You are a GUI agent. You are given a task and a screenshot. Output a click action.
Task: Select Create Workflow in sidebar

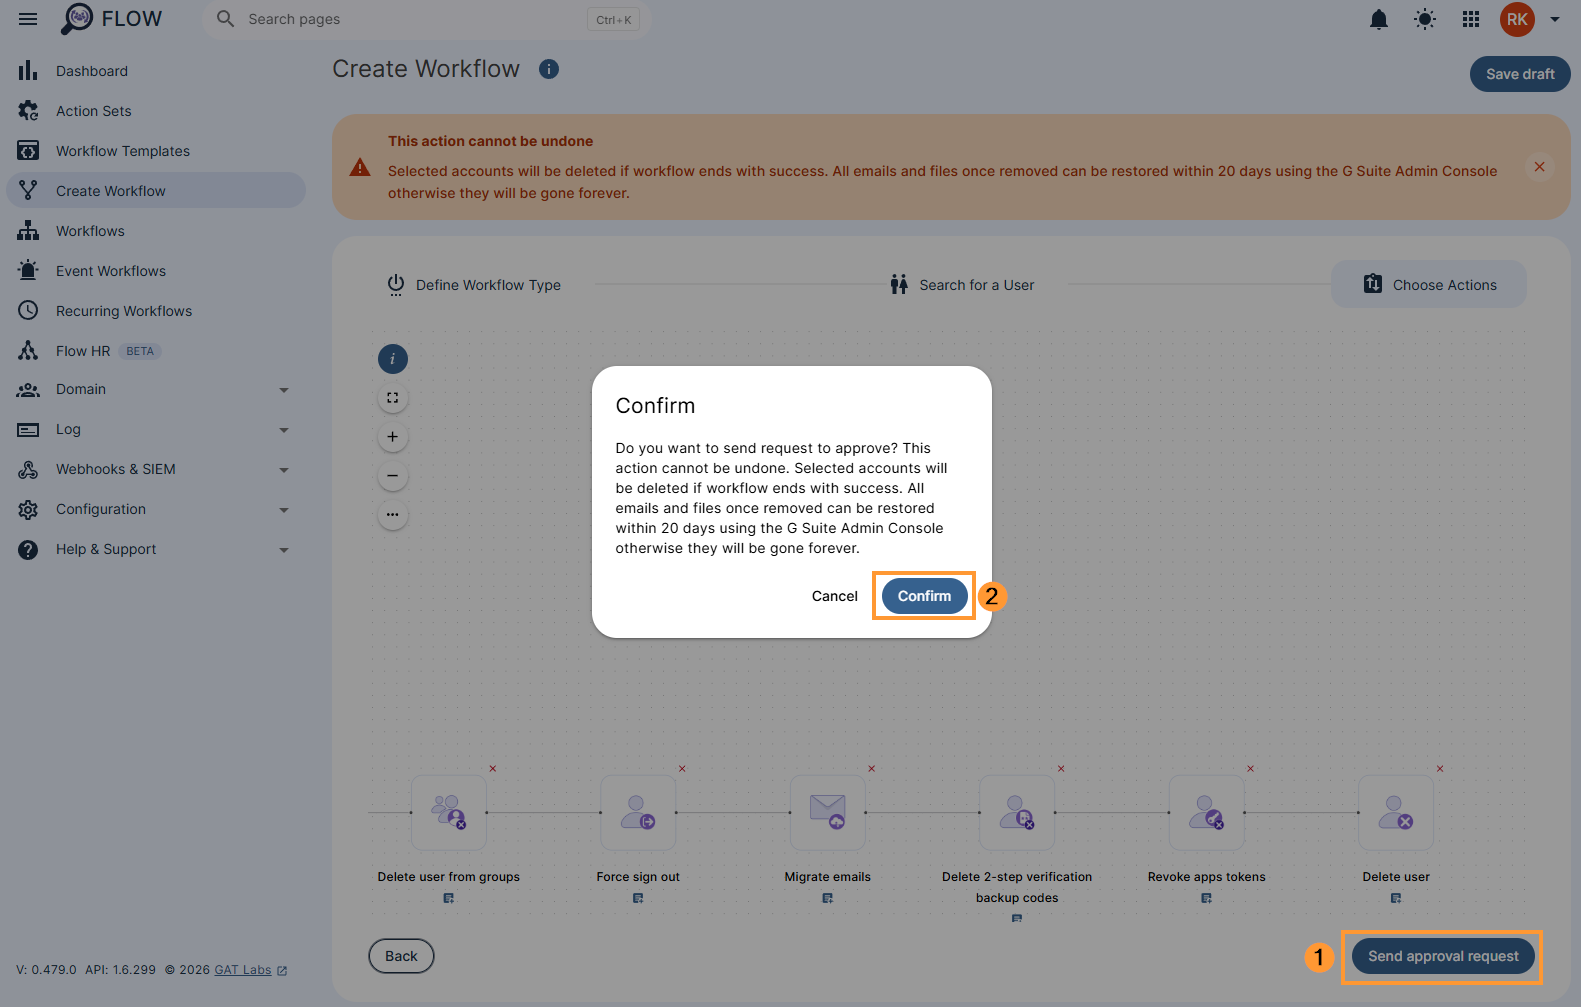point(156,191)
